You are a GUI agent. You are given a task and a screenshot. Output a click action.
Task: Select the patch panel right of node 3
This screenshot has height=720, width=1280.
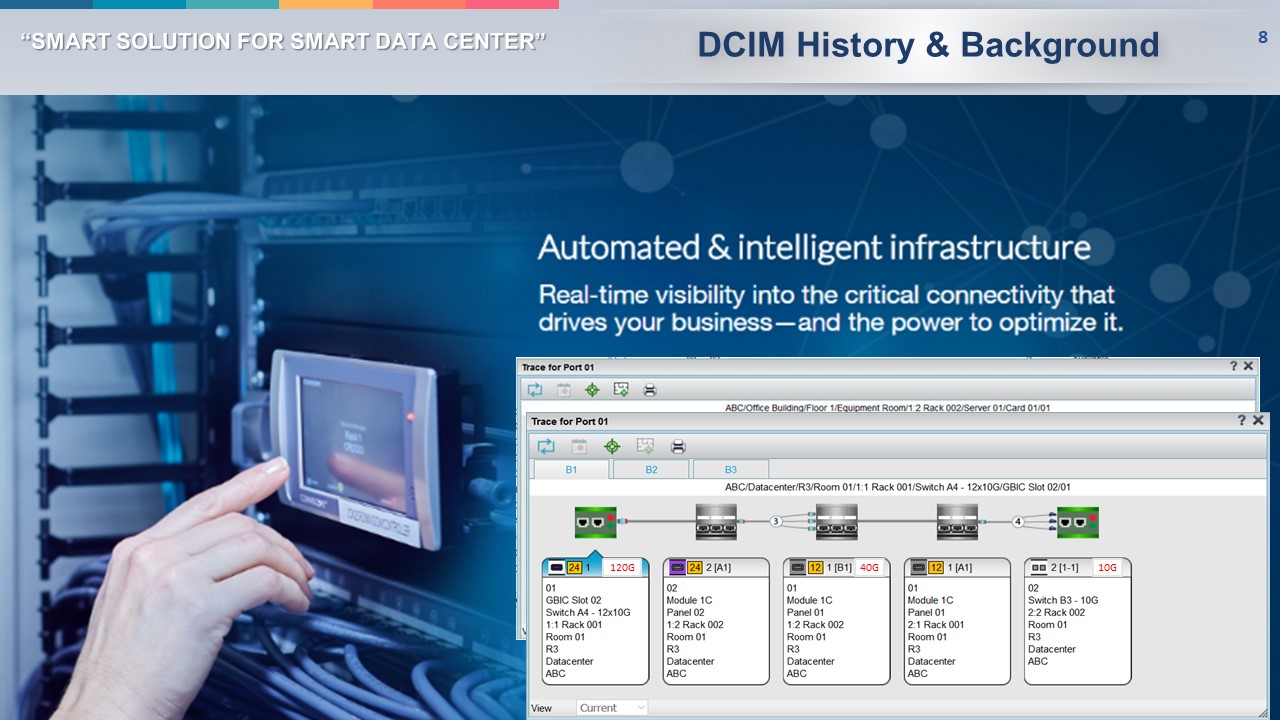tap(837, 521)
